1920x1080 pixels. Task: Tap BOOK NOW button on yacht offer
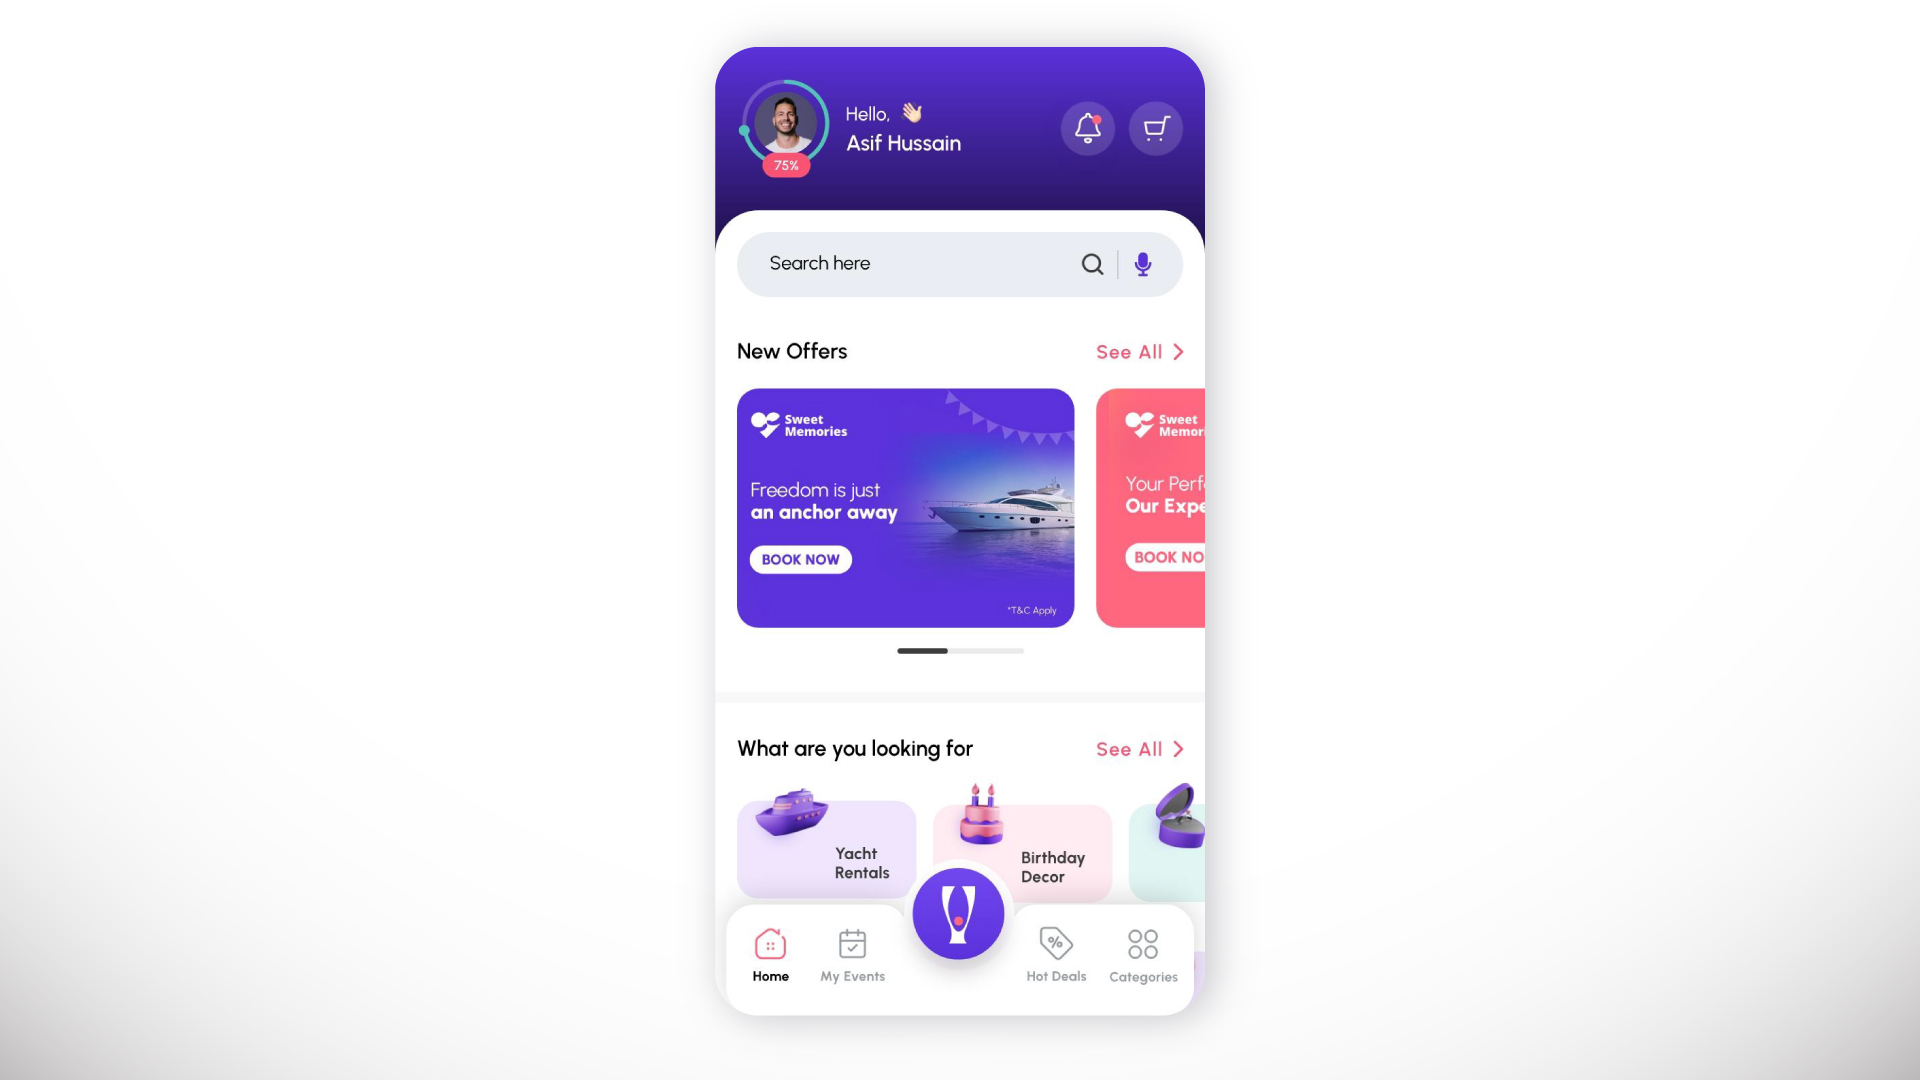tap(798, 559)
